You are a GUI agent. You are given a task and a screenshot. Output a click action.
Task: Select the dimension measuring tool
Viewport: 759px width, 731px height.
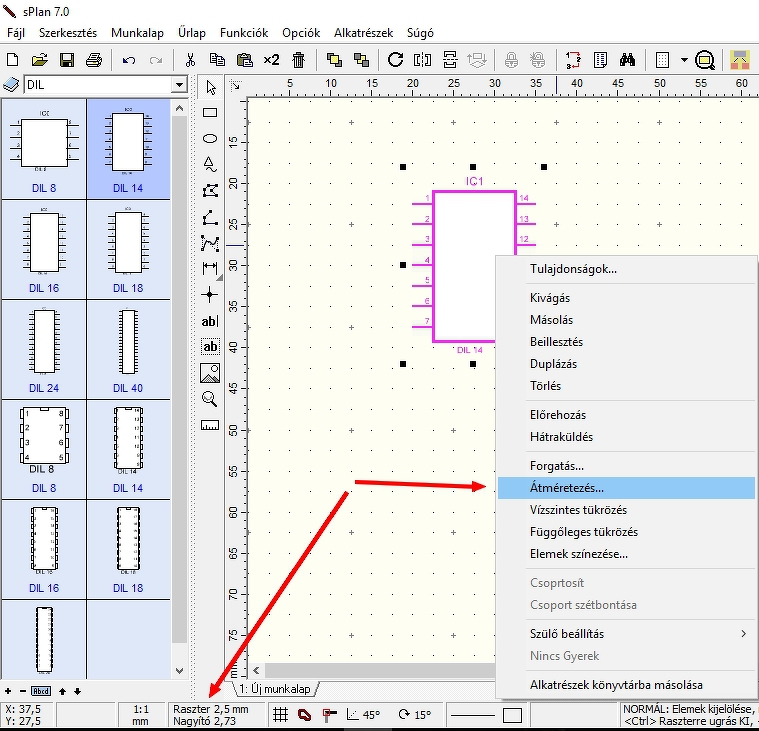[210, 268]
